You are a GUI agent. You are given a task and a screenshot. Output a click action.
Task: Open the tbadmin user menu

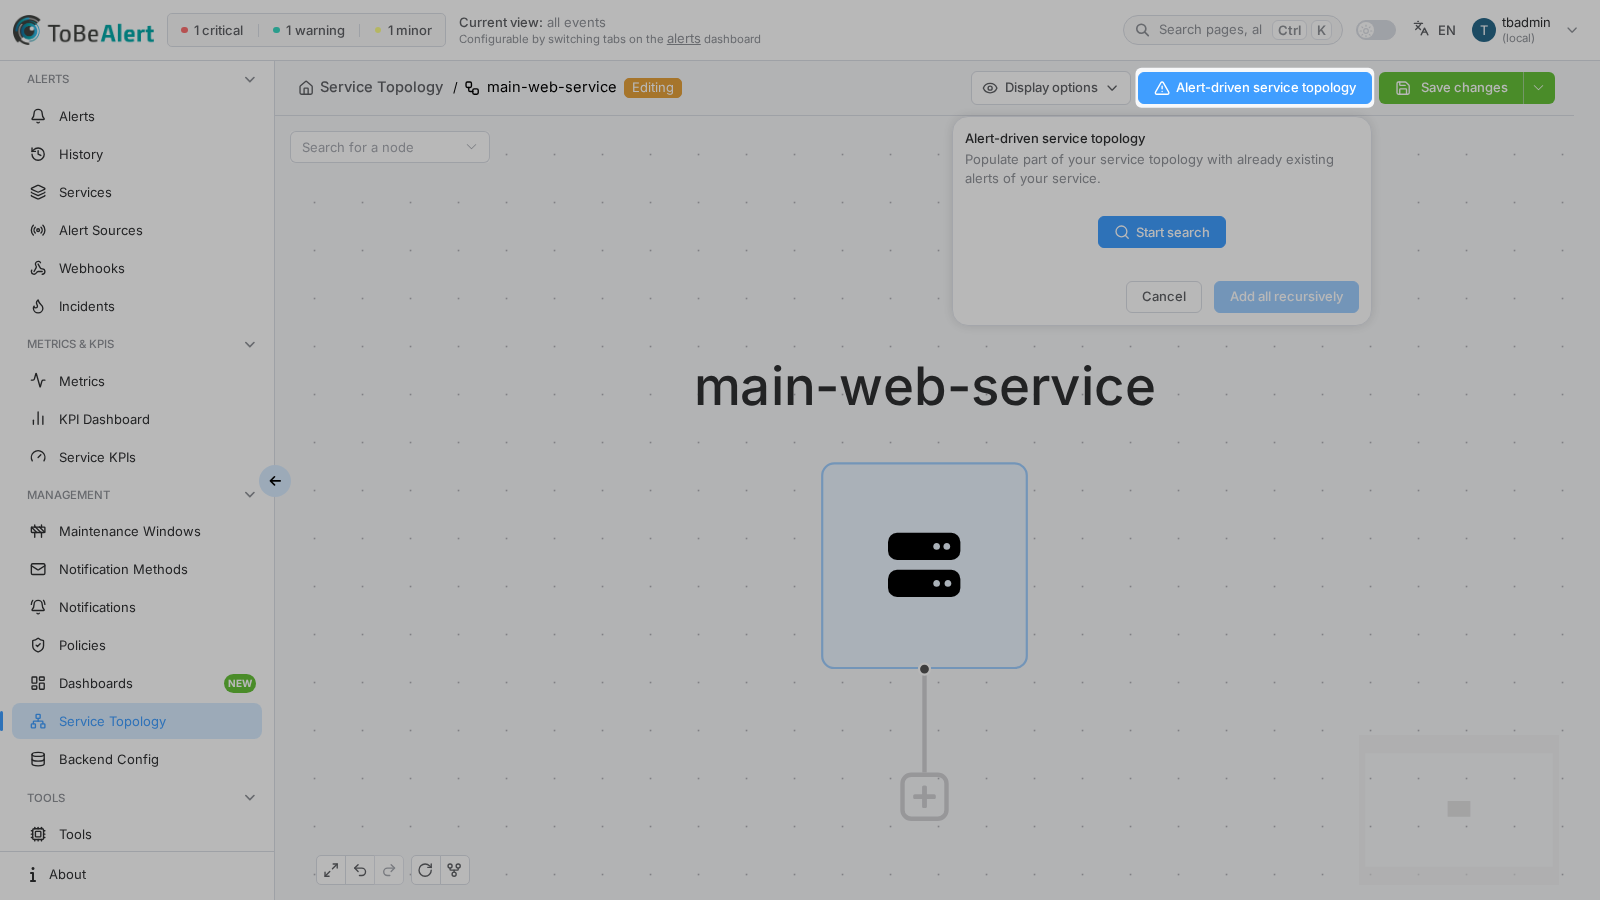click(x=1525, y=30)
